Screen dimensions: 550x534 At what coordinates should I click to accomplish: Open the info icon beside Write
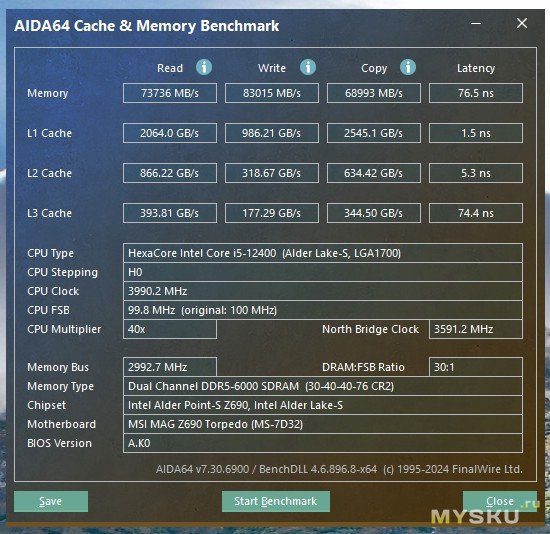pyautogui.click(x=308, y=67)
